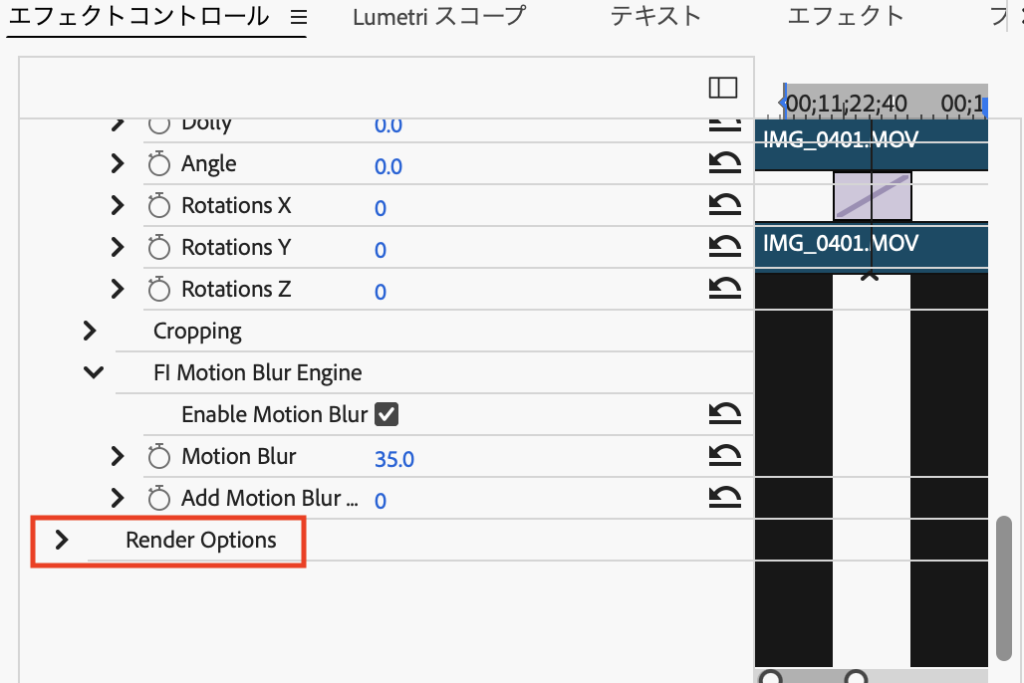Click the blue Dolly value of 0.0
Image resolution: width=1024 pixels, height=683 pixels.
point(388,125)
